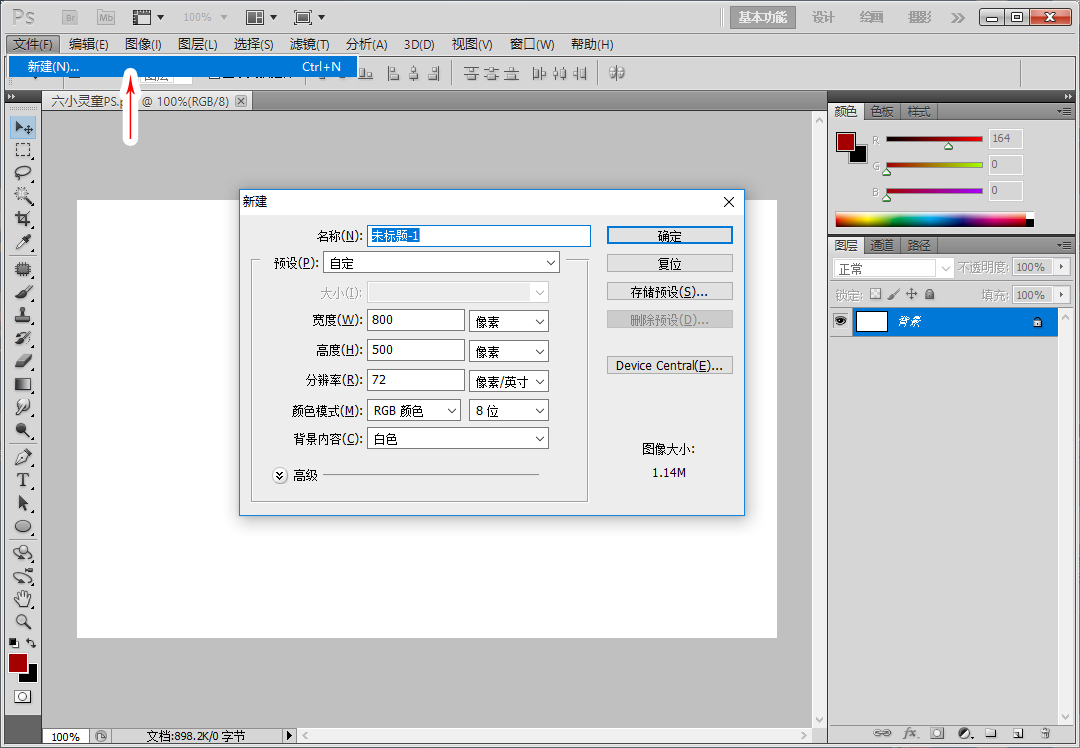Choose 新建(N)... from the File menu

pos(183,67)
